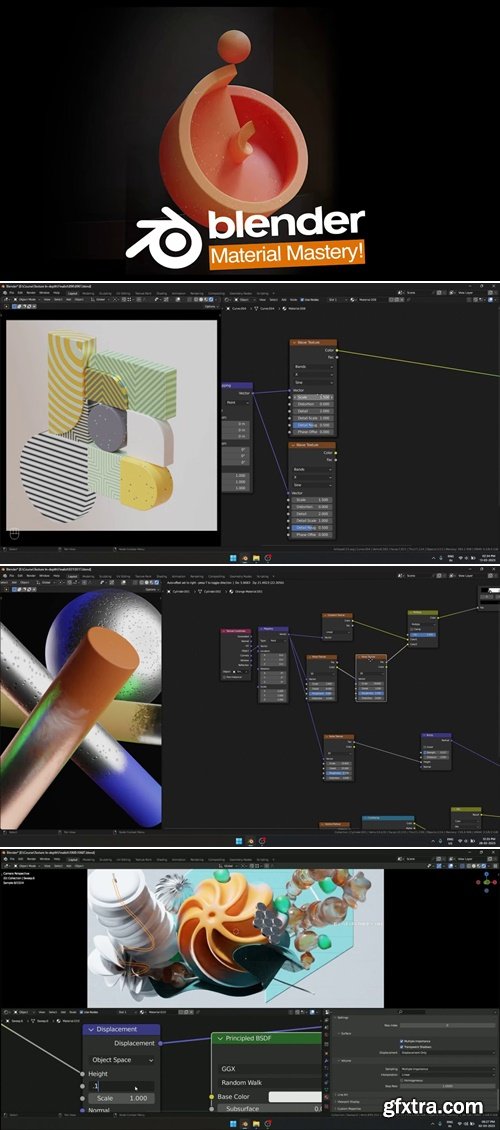Click Blender taskbar icon below bottom Blender window
This screenshot has height=1130, width=500.
[244, 1124]
